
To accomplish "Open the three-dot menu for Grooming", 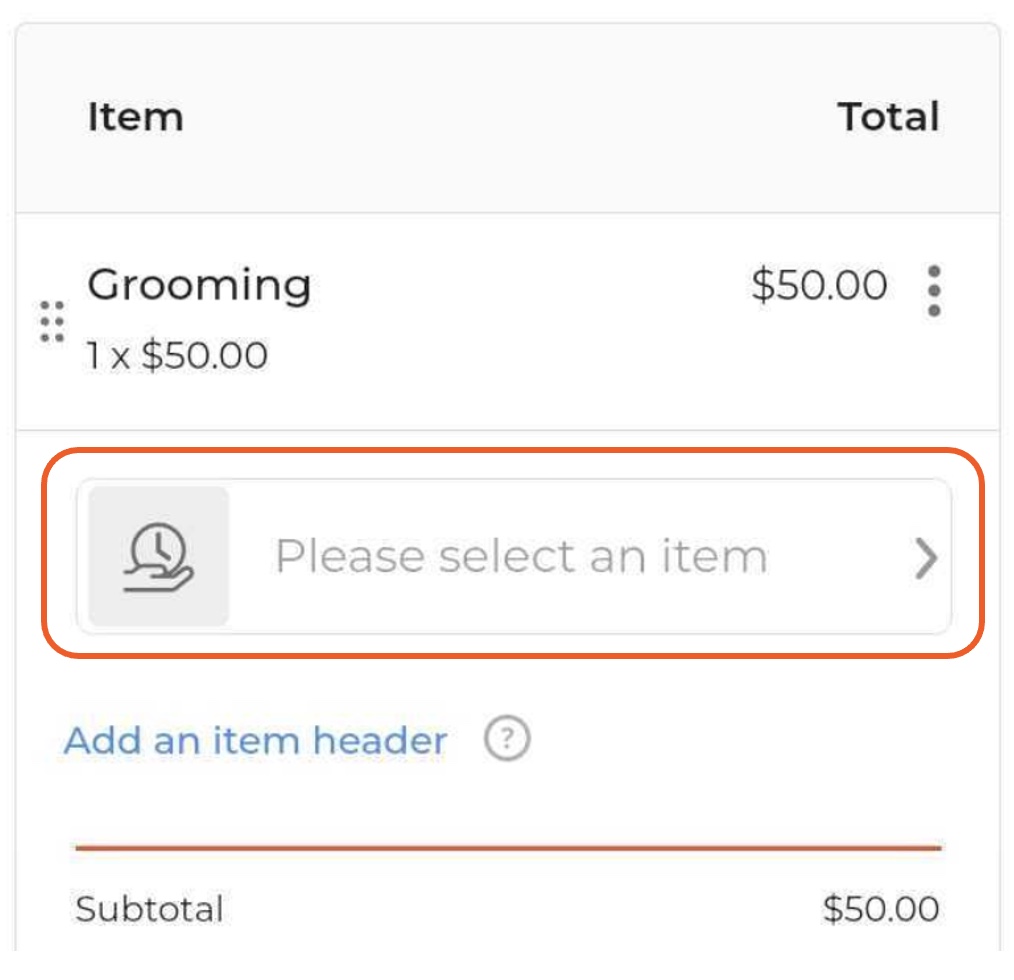I will pyautogui.click(x=933, y=291).
